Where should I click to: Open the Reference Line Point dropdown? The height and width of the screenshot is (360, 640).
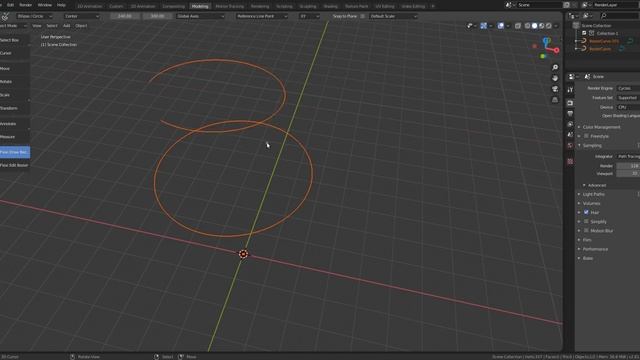click(x=262, y=16)
